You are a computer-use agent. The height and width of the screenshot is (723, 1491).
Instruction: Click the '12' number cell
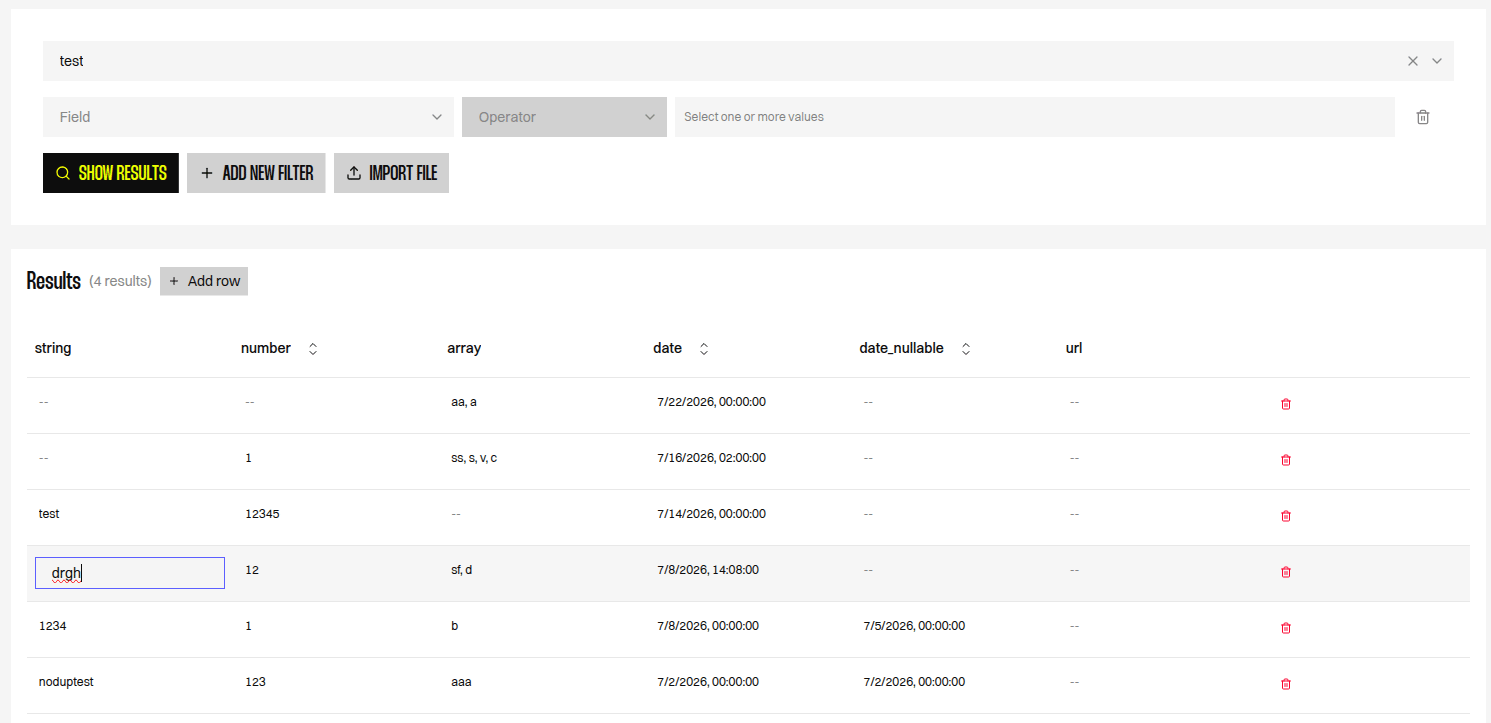click(252, 570)
